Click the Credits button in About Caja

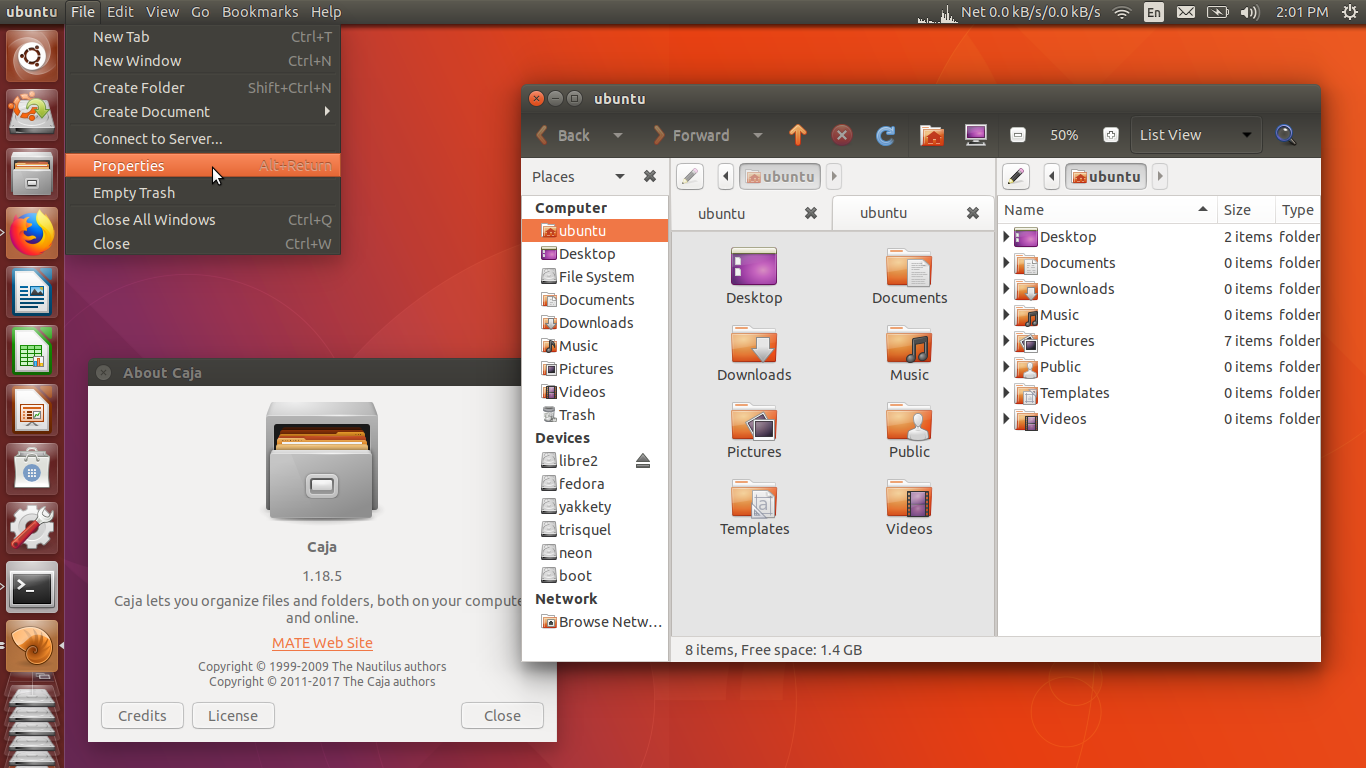(142, 716)
